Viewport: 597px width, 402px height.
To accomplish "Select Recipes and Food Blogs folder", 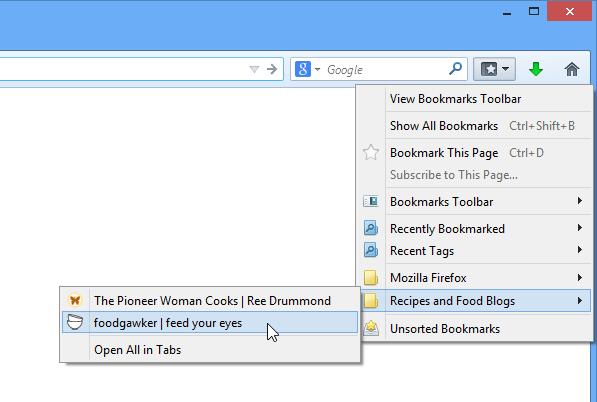I will tap(474, 301).
